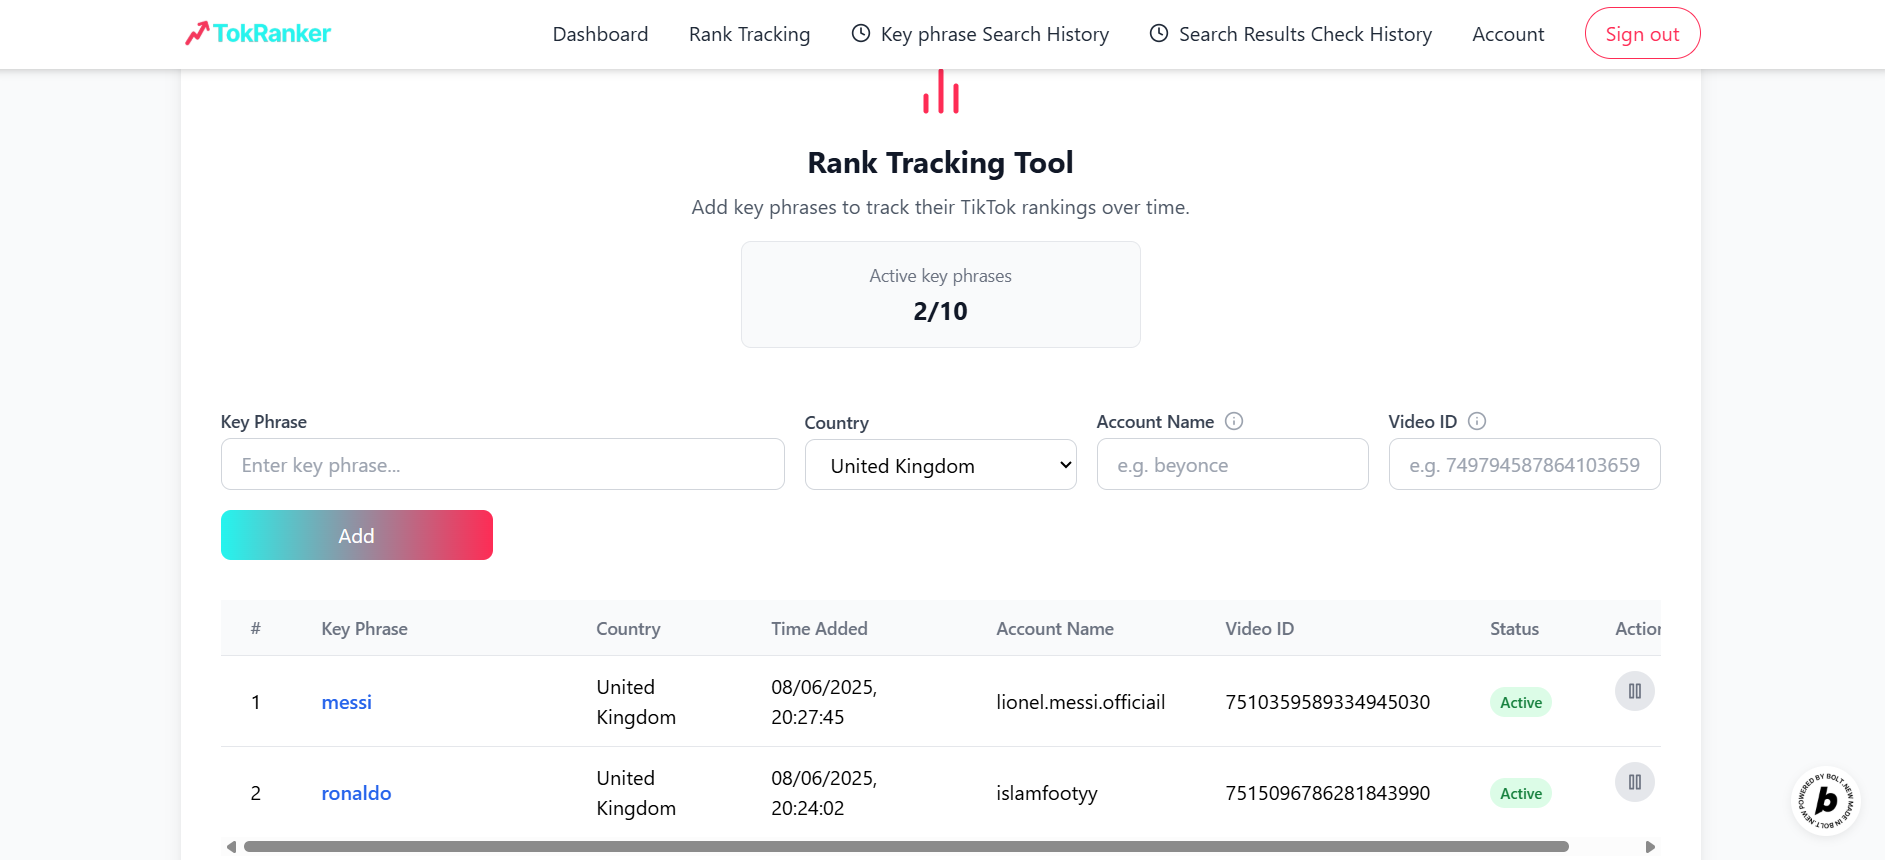Click the Bolt badge icon
The height and width of the screenshot is (860, 1885).
(1825, 800)
